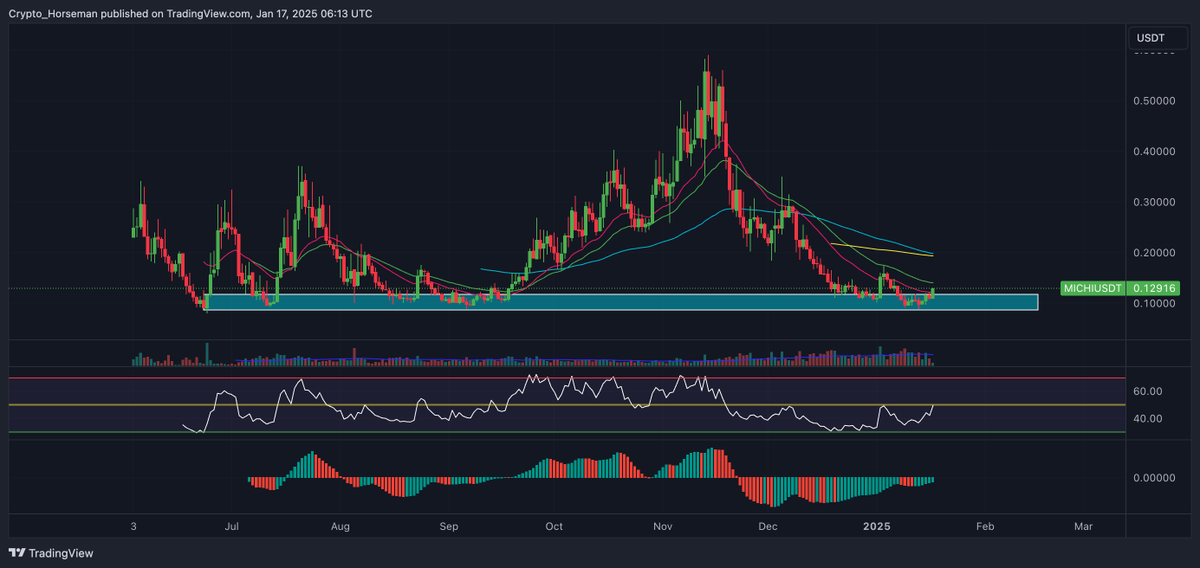Image resolution: width=1200 pixels, height=568 pixels.
Task: Click the 2025 label on time axis
Action: pos(876,525)
